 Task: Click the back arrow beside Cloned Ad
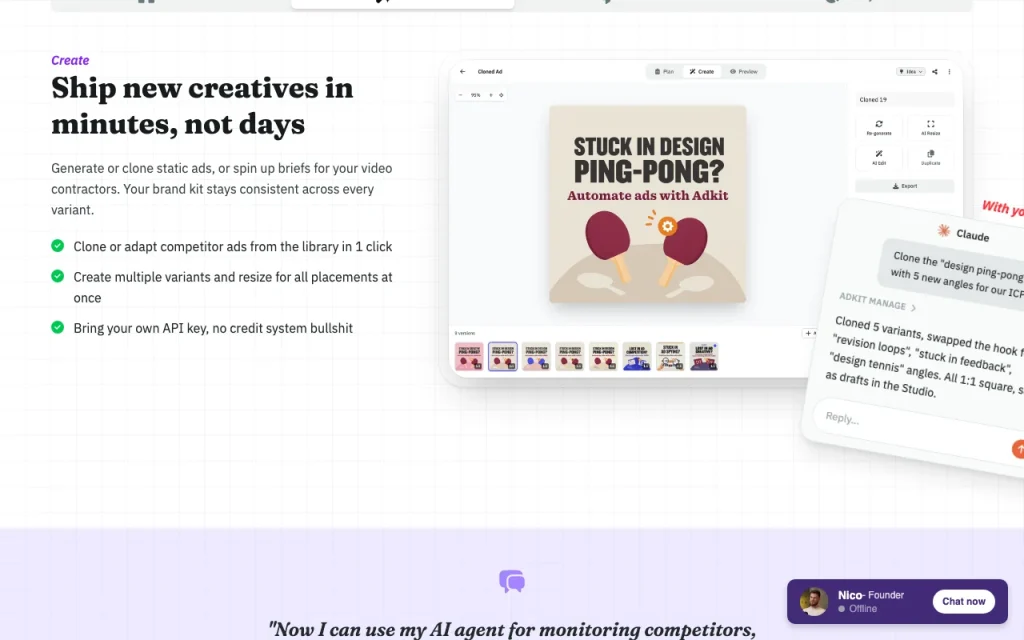pos(462,72)
